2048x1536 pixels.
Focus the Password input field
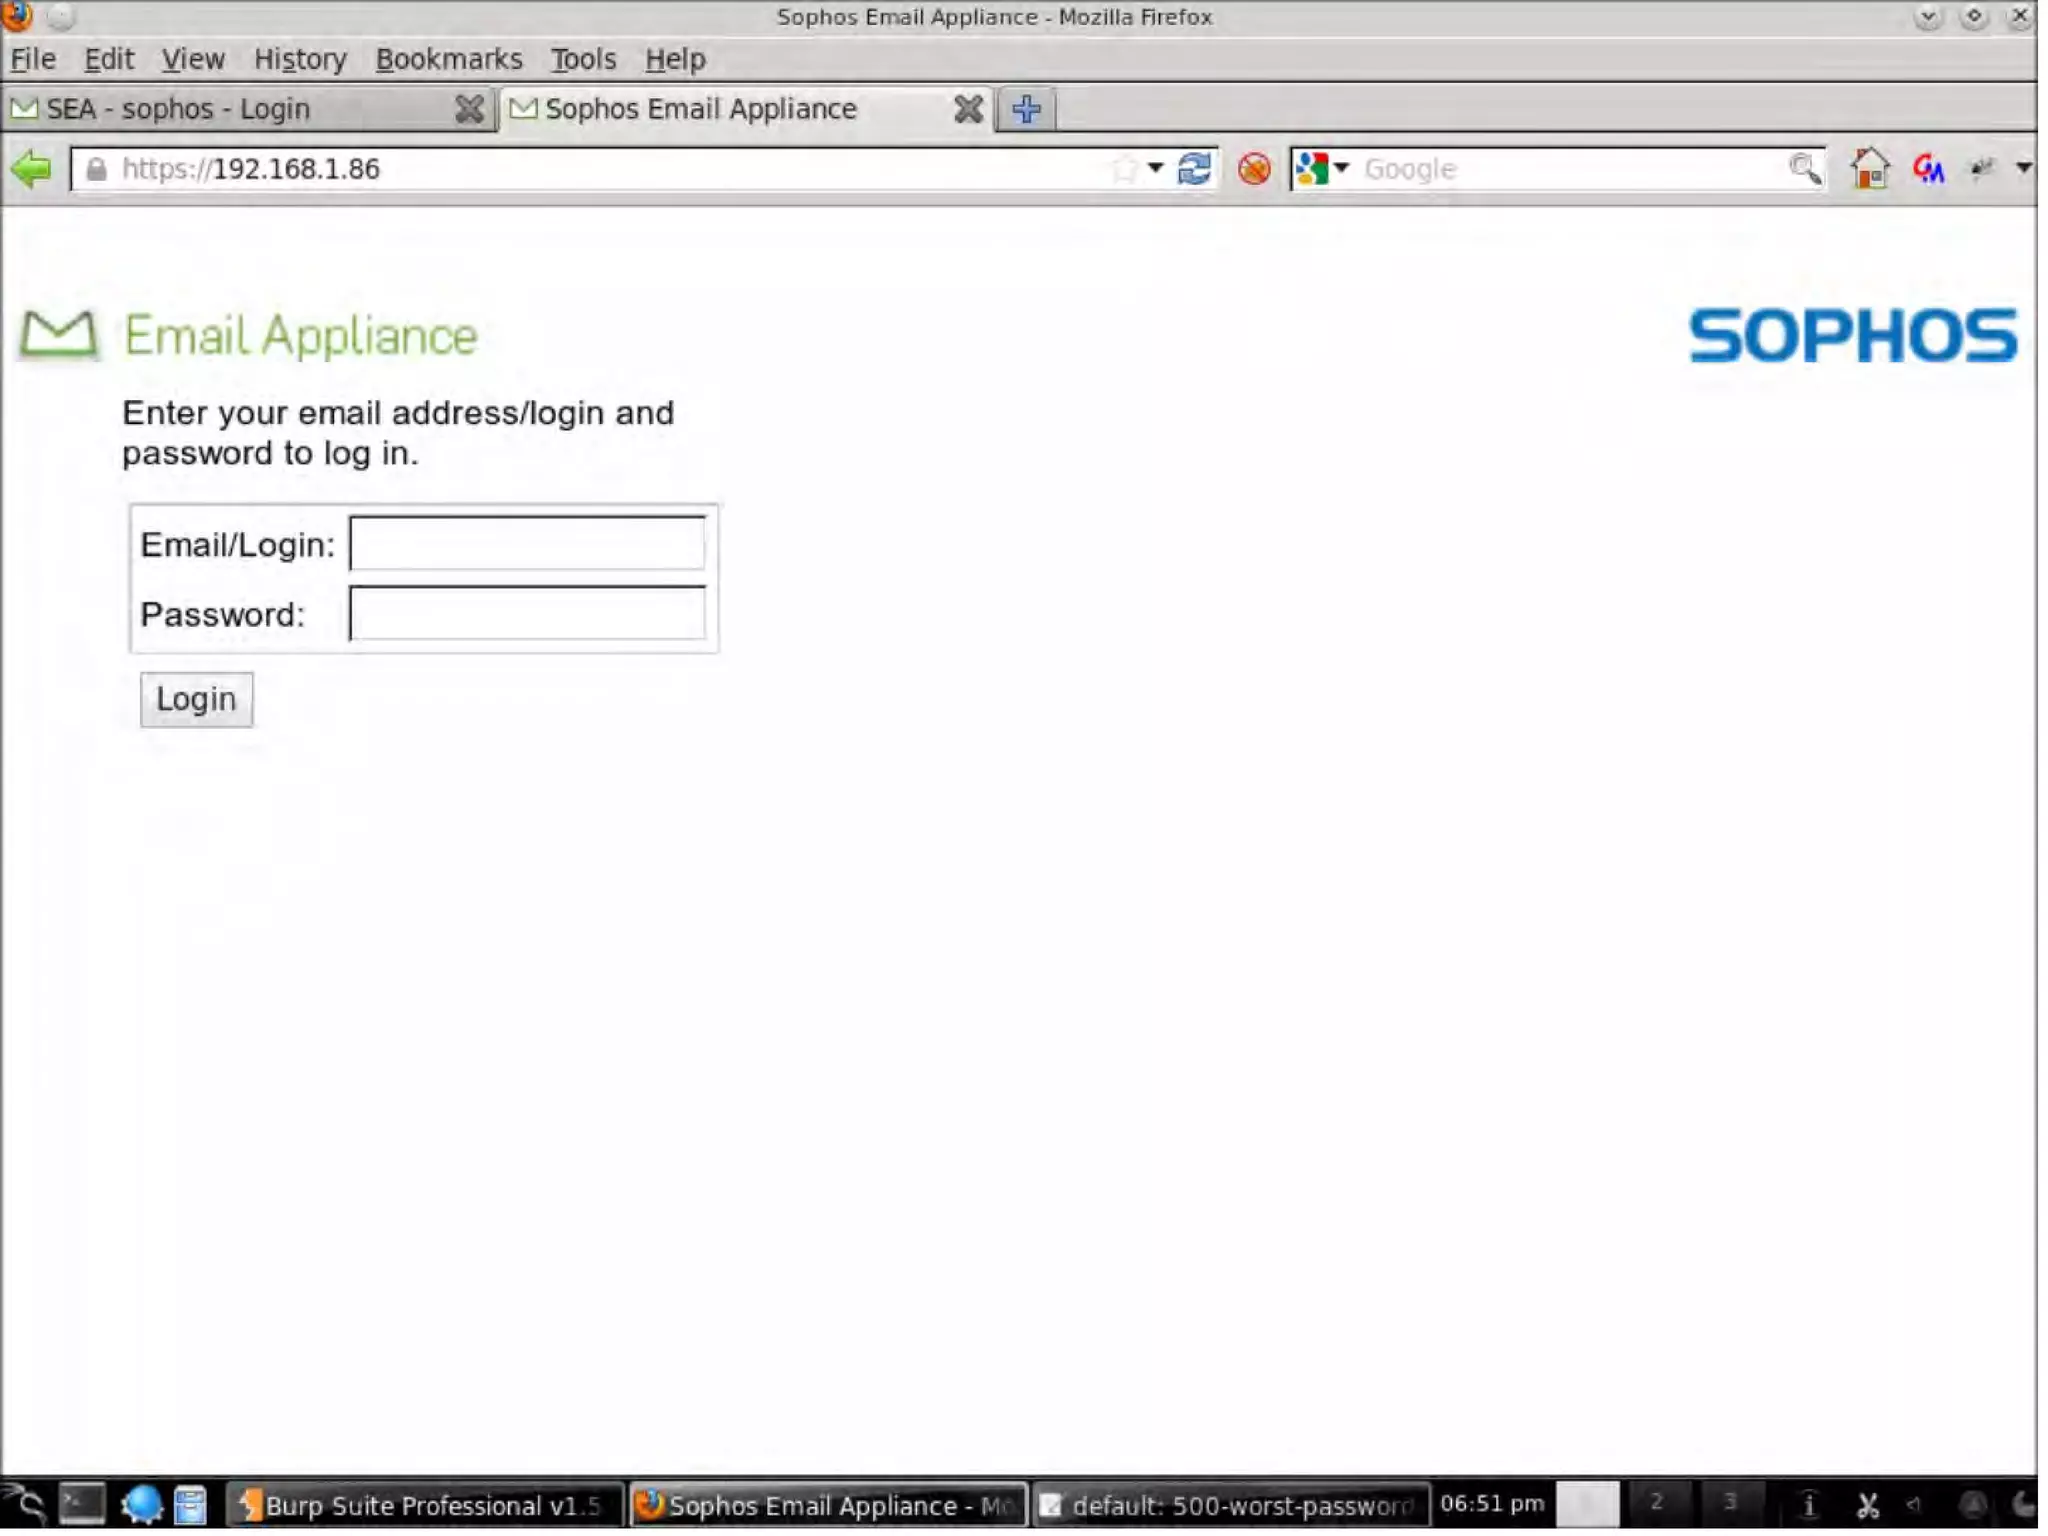click(527, 612)
